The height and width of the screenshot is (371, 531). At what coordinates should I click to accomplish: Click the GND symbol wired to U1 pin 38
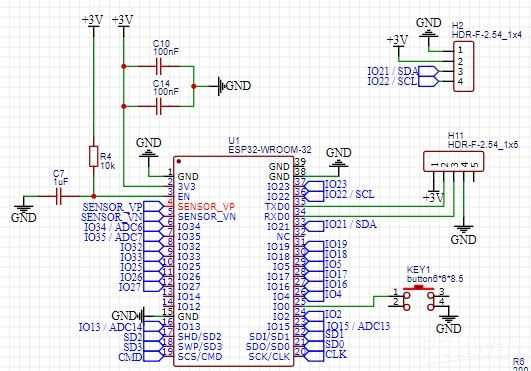(x=339, y=158)
